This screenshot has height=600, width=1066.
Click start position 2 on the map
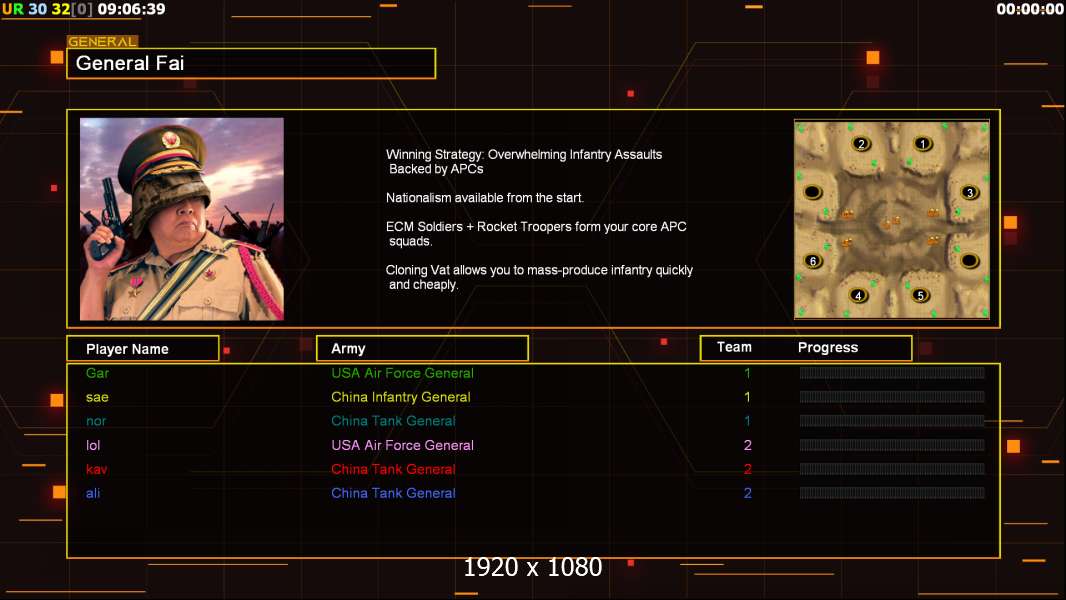tap(861, 144)
